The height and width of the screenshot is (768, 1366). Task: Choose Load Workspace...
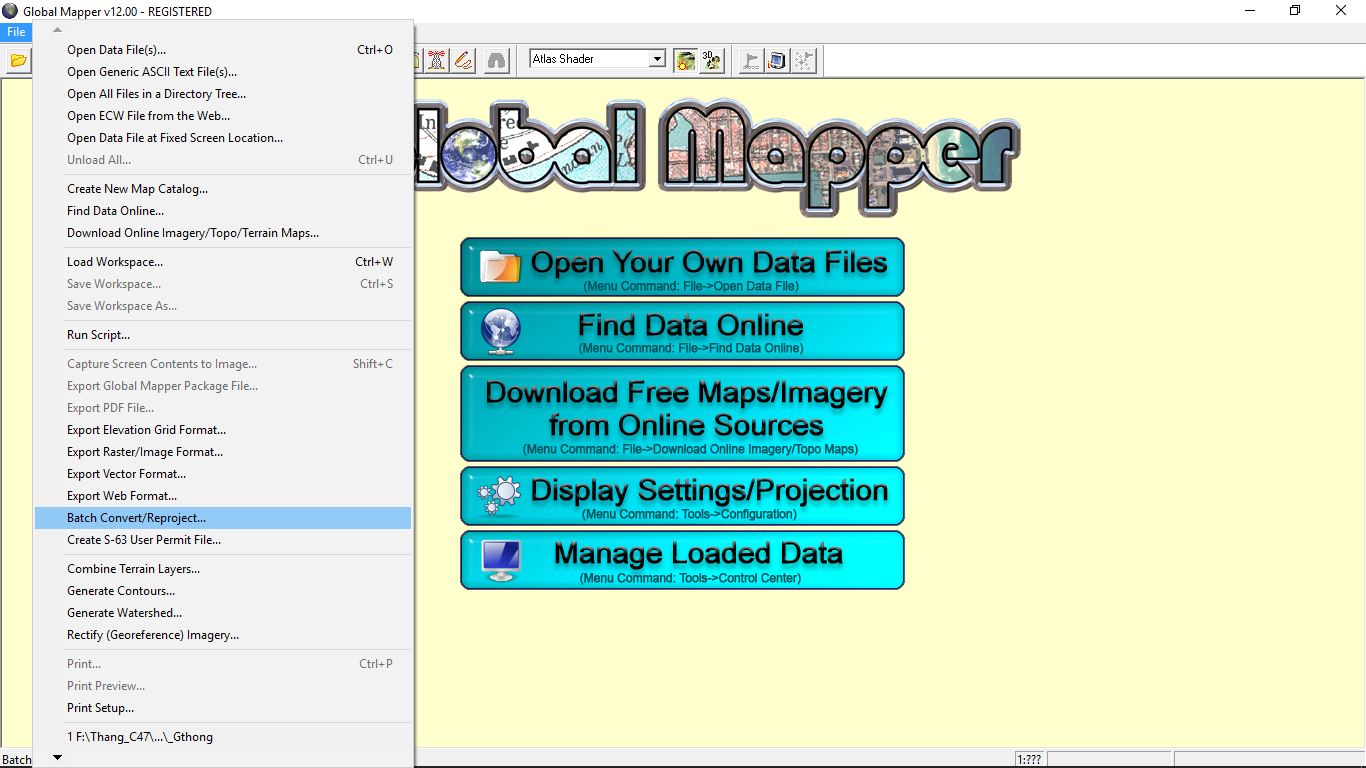coord(223,262)
